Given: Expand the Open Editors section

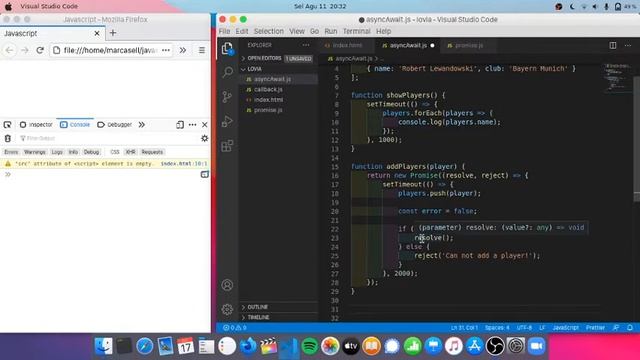Looking at the screenshot, I should click(277, 58).
